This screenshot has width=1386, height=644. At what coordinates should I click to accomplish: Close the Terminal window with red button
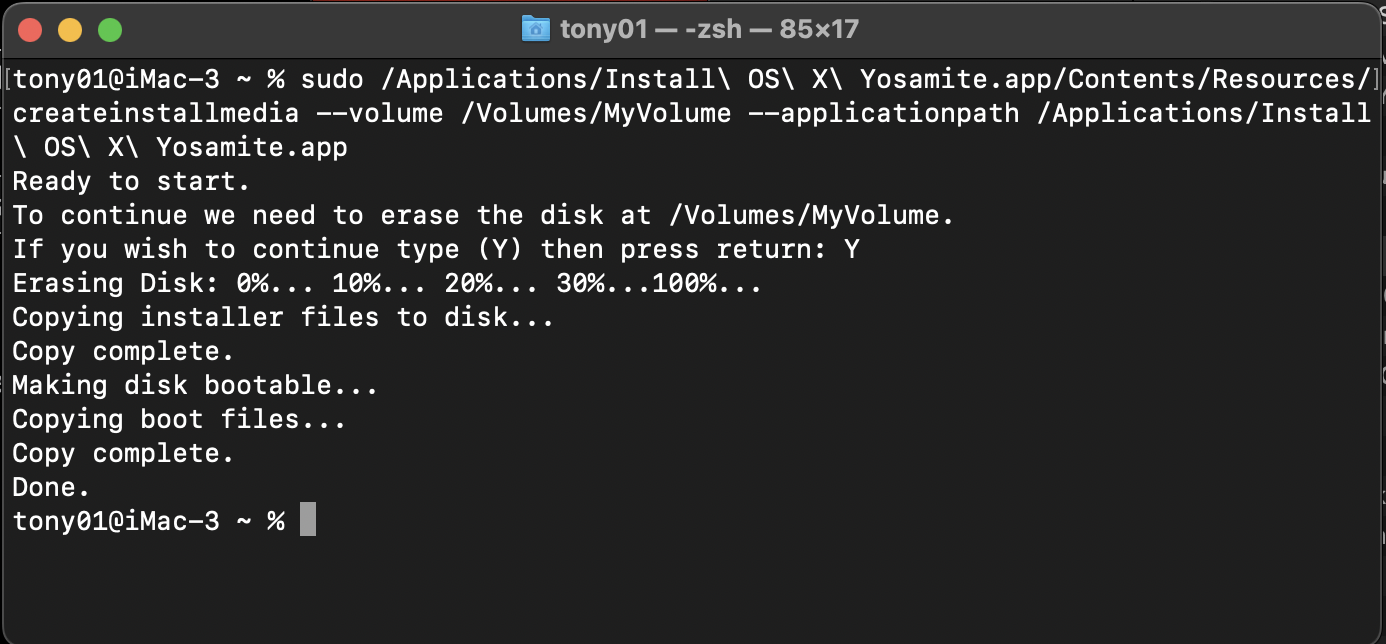(x=31, y=30)
